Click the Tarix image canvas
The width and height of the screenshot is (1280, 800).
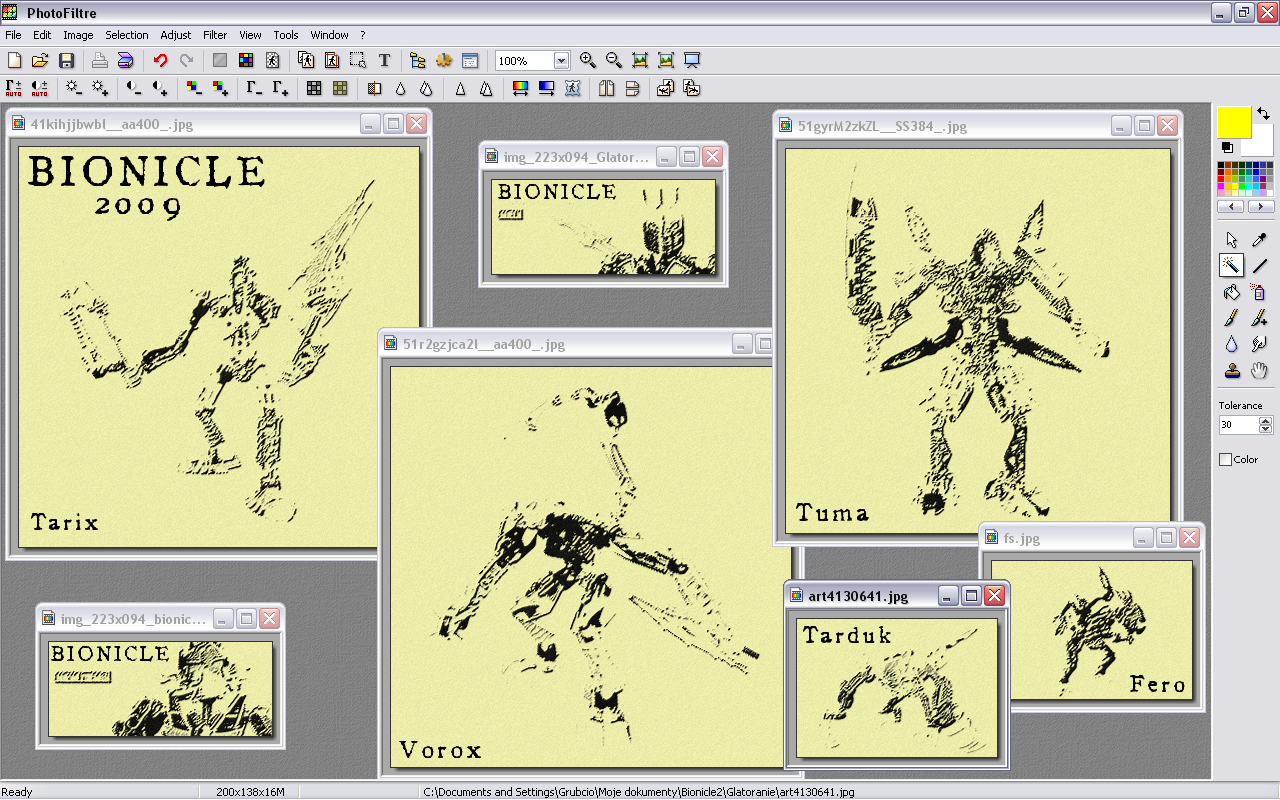tap(220, 347)
